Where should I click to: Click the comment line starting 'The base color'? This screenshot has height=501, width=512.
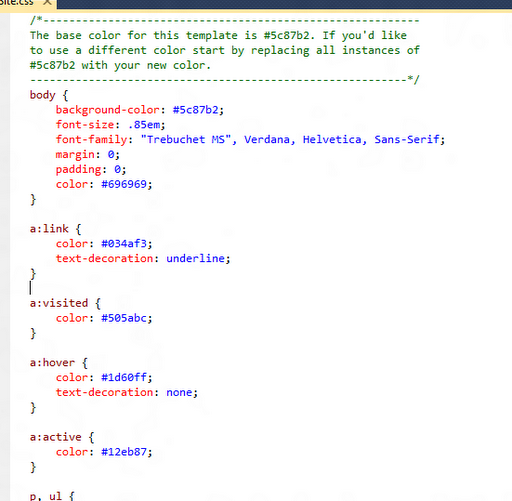tap(218, 35)
